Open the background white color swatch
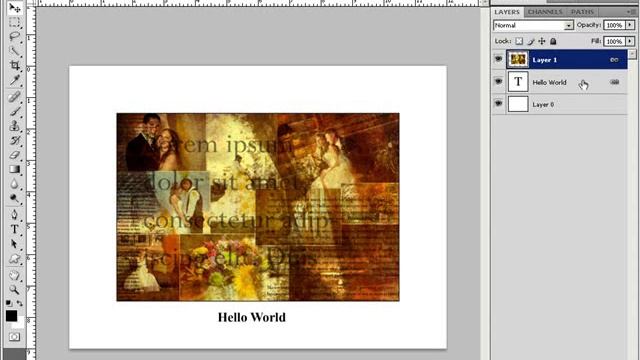 [19, 324]
